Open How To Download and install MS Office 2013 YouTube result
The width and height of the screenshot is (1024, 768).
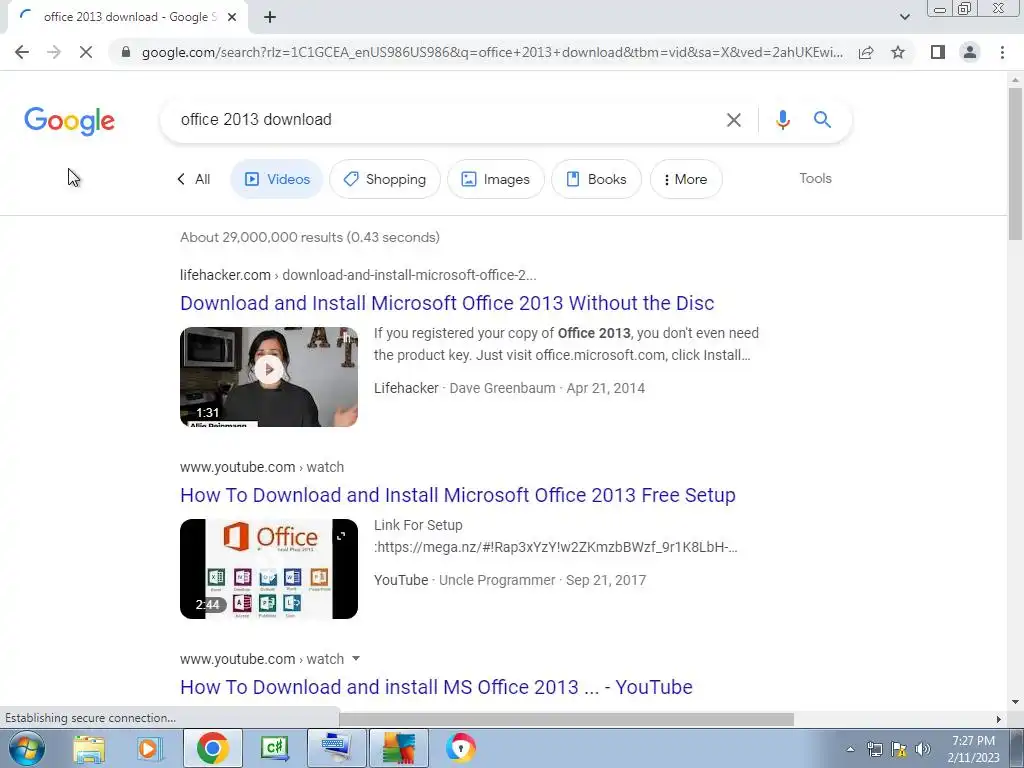(436, 687)
